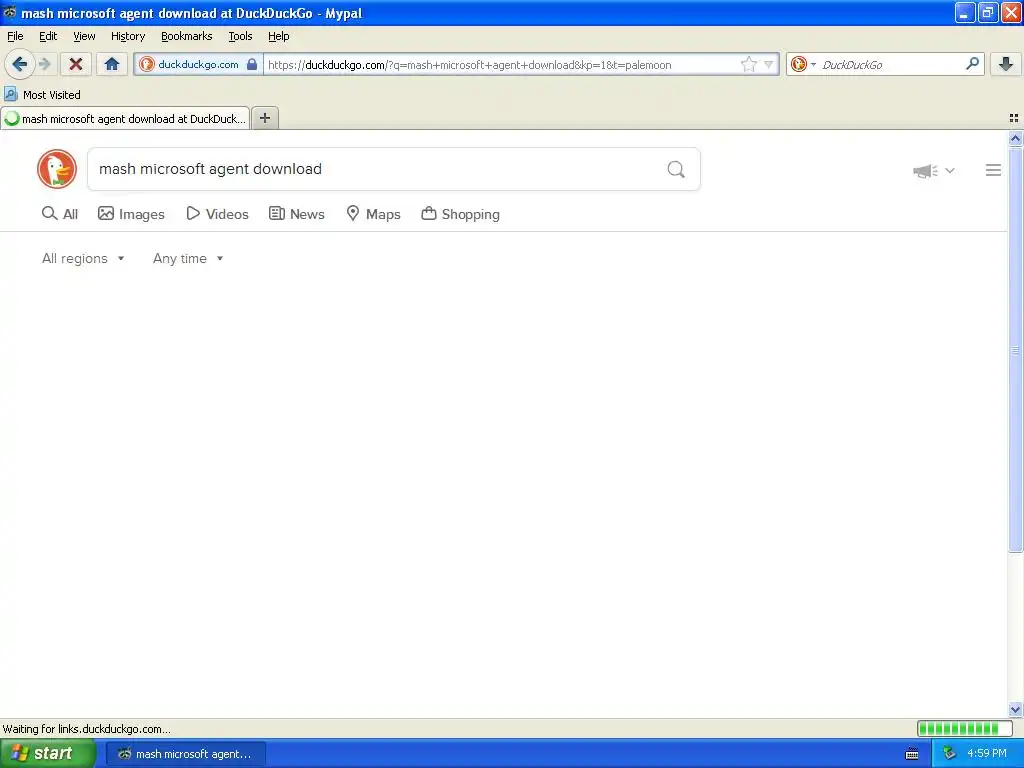This screenshot has width=1024, height=768.
Task: Open the megaphone feedback menu
Action: (x=934, y=170)
